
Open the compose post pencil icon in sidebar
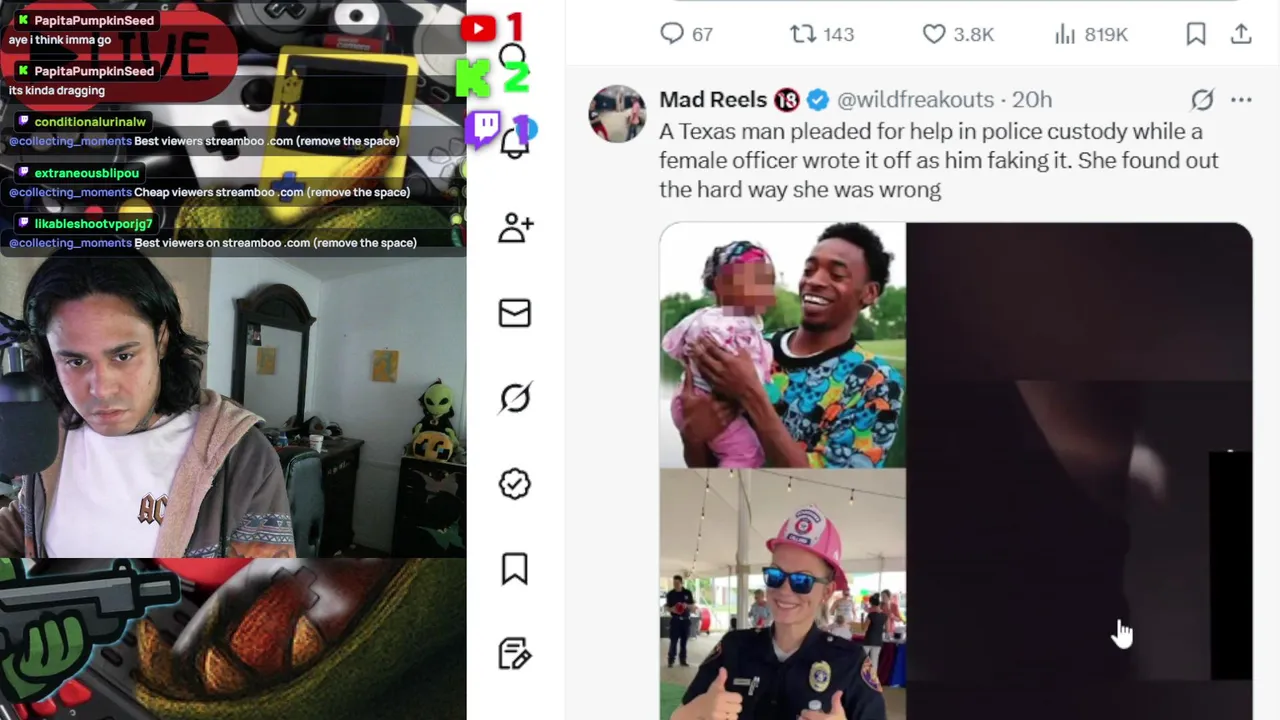click(x=515, y=654)
